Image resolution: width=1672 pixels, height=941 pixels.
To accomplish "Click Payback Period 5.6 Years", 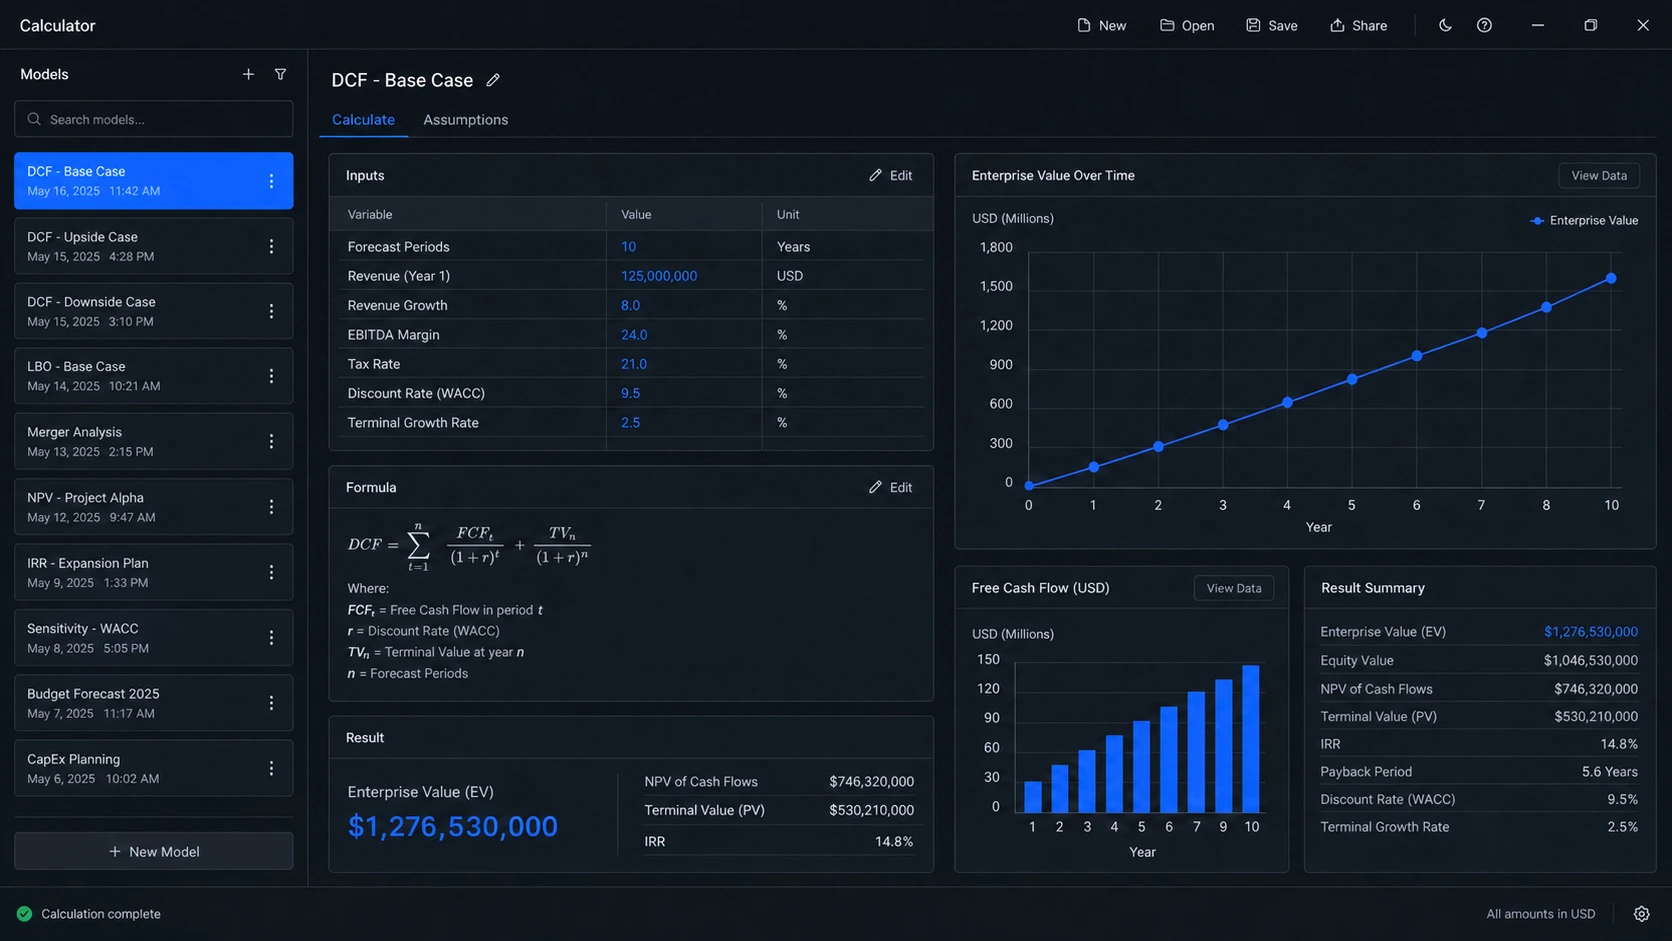I will pyautogui.click(x=1610, y=772).
